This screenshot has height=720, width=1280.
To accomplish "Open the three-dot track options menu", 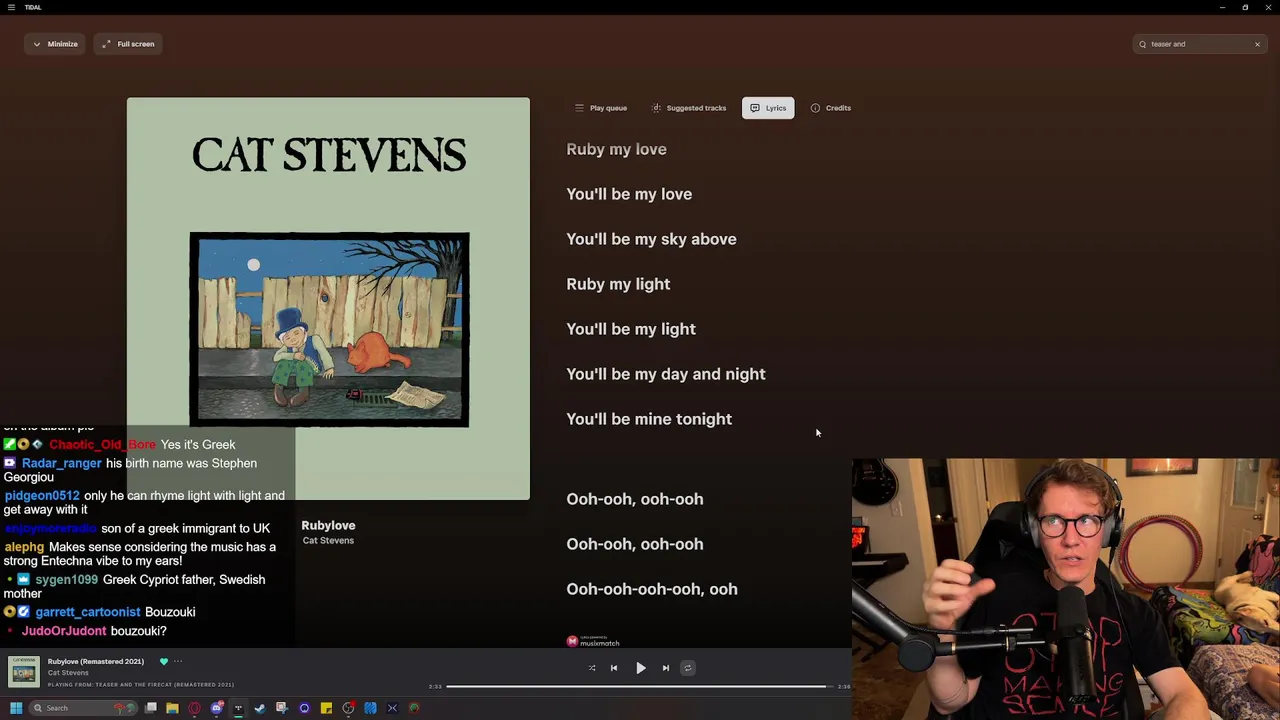I will (178, 661).
